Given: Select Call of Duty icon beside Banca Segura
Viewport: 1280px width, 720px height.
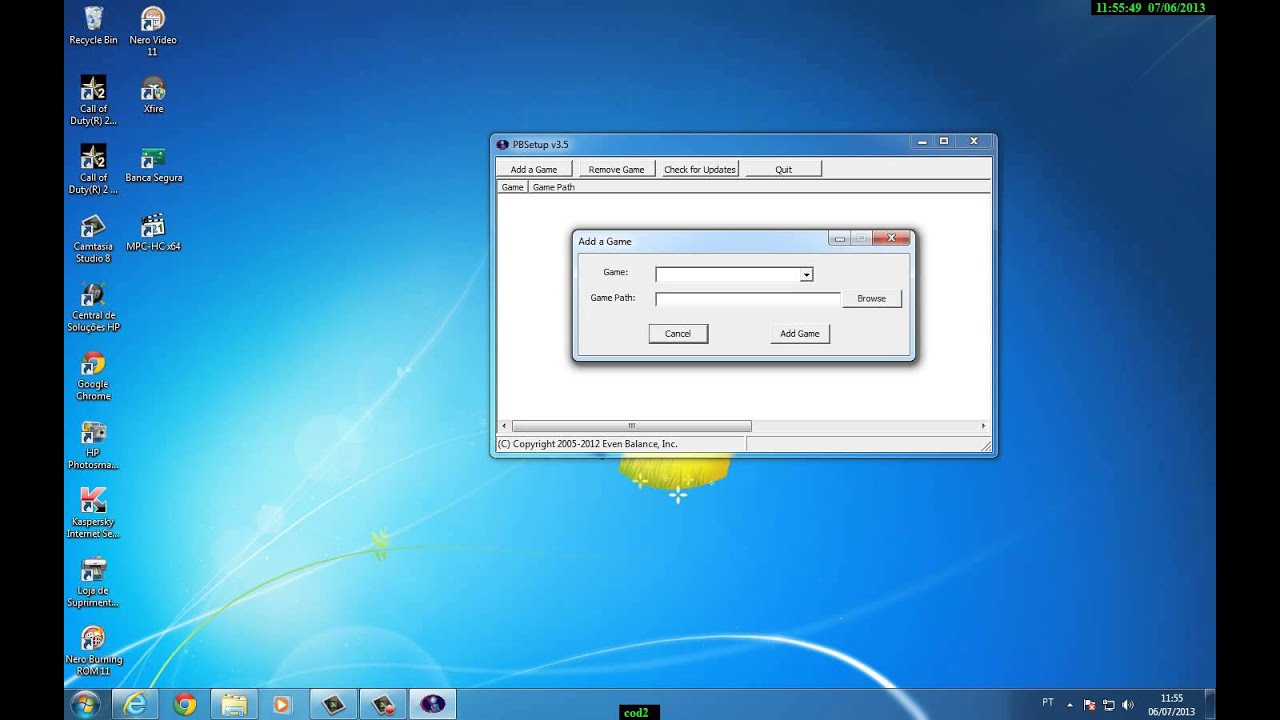Looking at the screenshot, I should coord(93,169).
